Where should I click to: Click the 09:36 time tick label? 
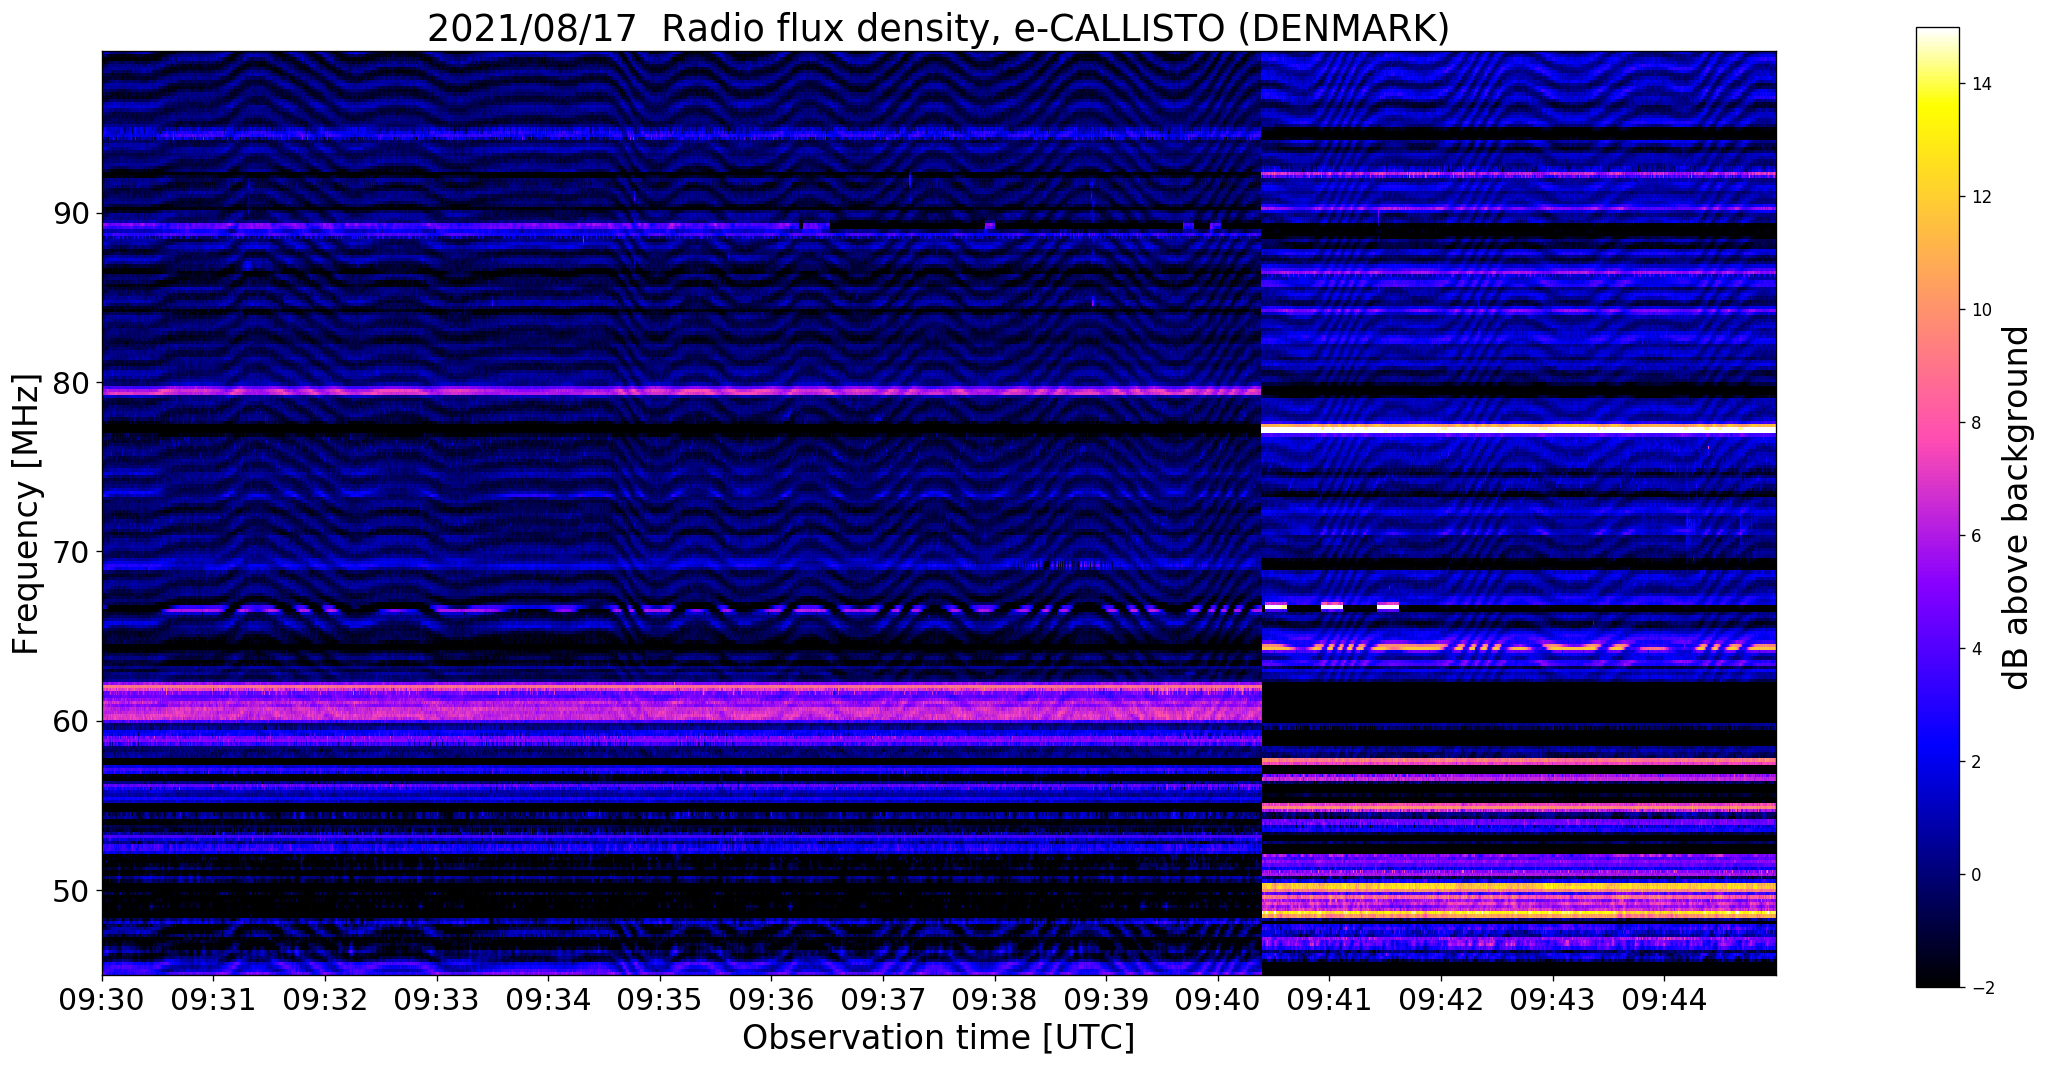tap(771, 1000)
